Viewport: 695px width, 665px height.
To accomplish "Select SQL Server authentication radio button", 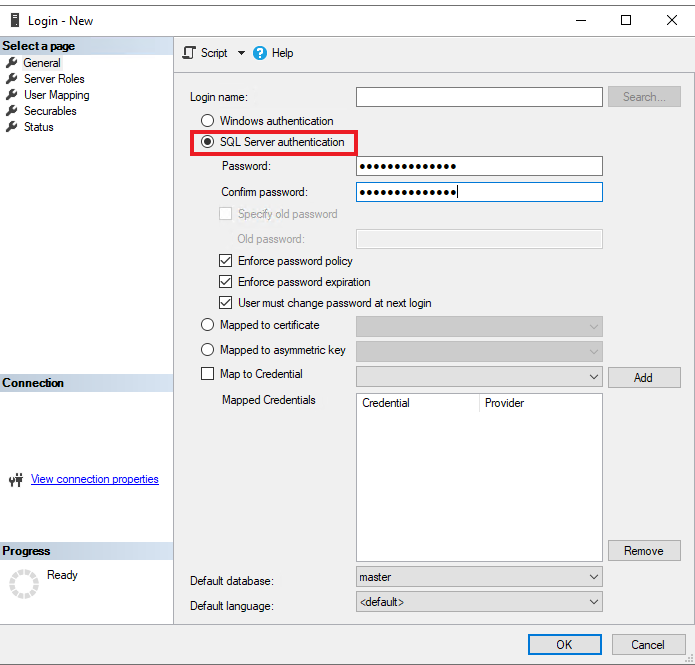I will [207, 142].
